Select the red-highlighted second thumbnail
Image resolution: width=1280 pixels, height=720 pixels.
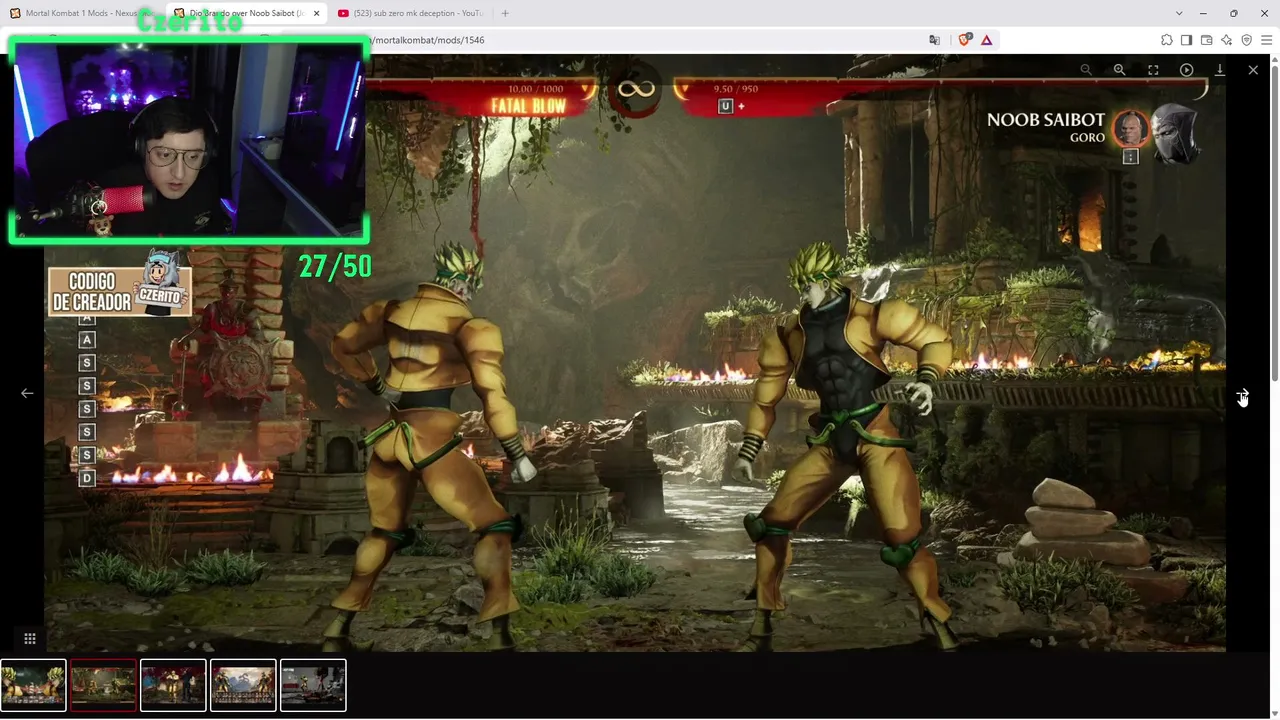(103, 685)
